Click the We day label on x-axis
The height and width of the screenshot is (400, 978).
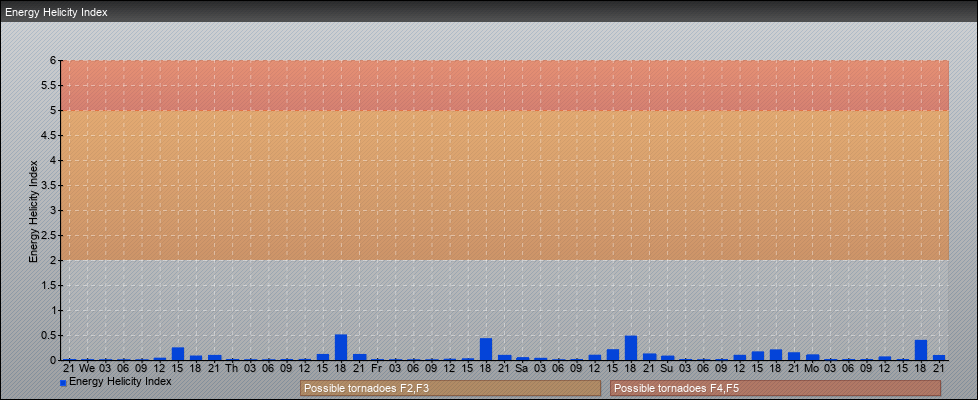coord(87,368)
